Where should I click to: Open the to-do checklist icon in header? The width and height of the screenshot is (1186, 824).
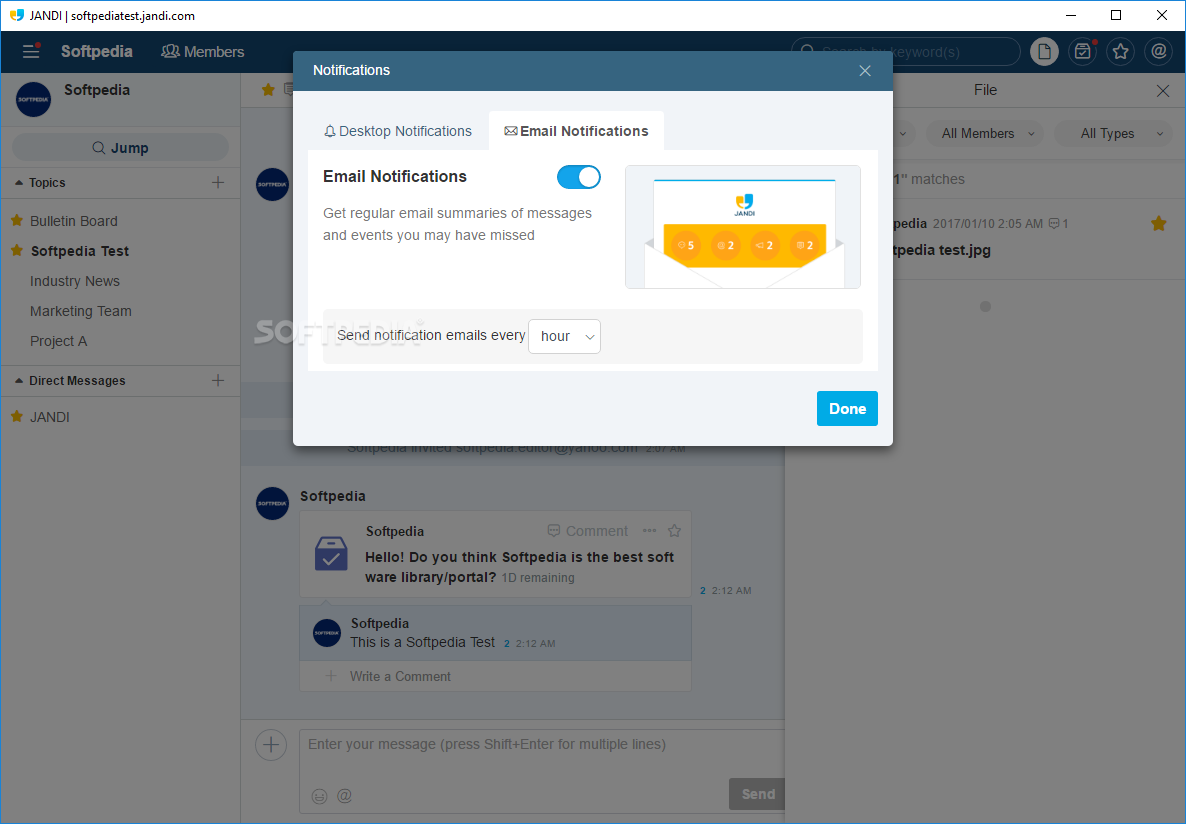tap(1082, 51)
